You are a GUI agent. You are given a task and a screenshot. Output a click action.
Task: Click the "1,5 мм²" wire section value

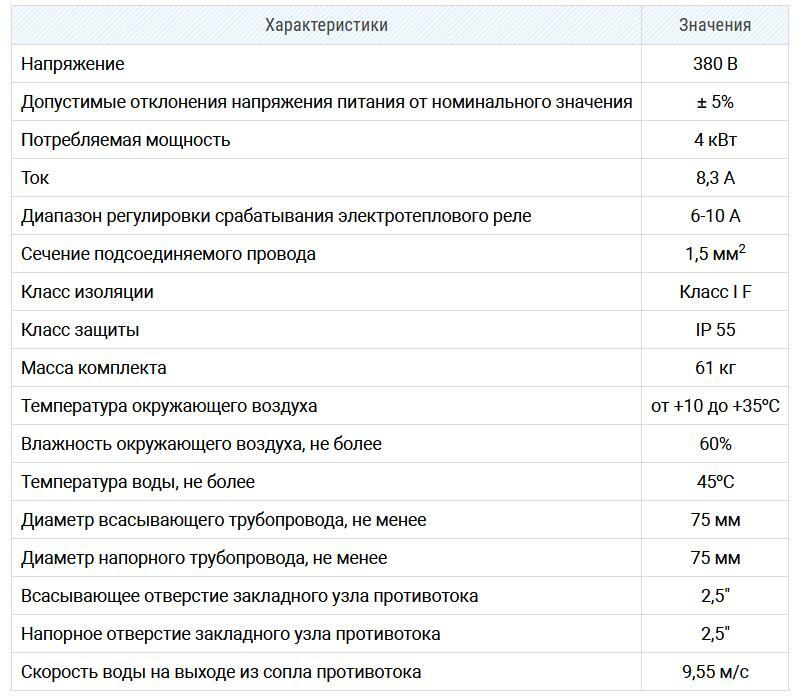[714, 254]
